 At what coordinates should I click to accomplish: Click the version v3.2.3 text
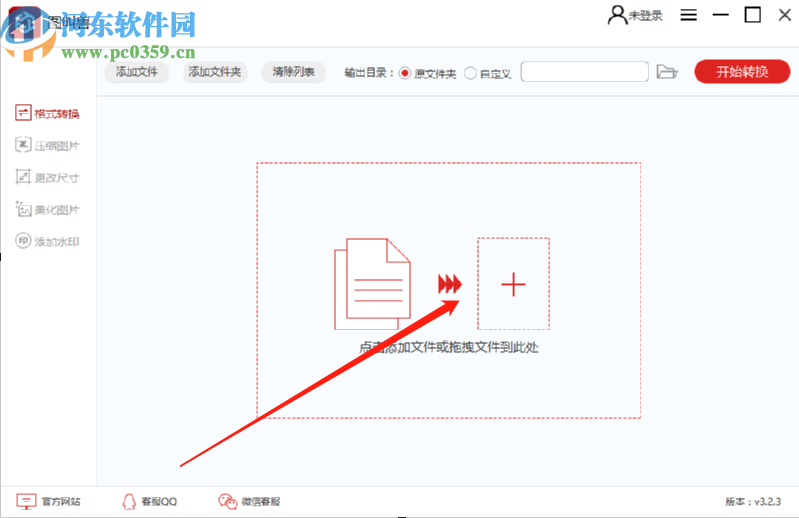(x=753, y=501)
